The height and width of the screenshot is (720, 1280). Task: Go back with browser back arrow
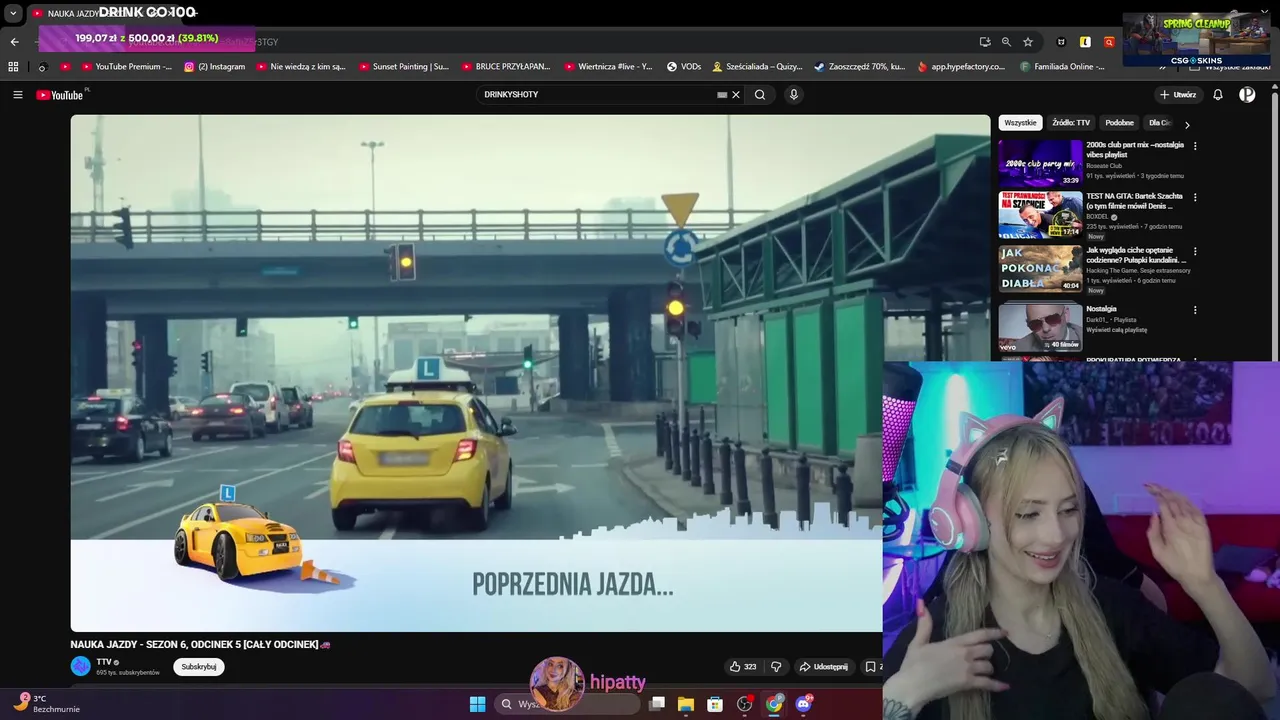pos(14,42)
